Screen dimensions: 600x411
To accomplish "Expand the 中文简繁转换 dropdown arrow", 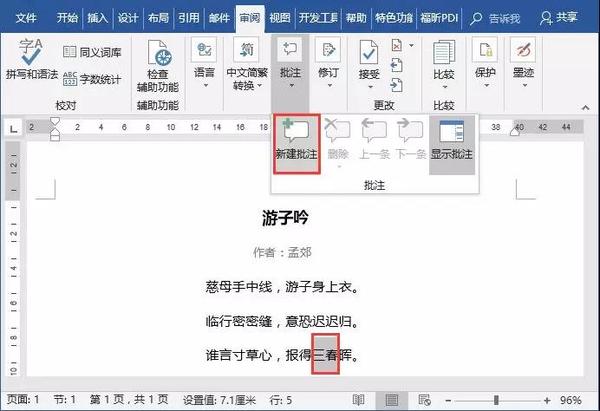I will tap(259, 85).
